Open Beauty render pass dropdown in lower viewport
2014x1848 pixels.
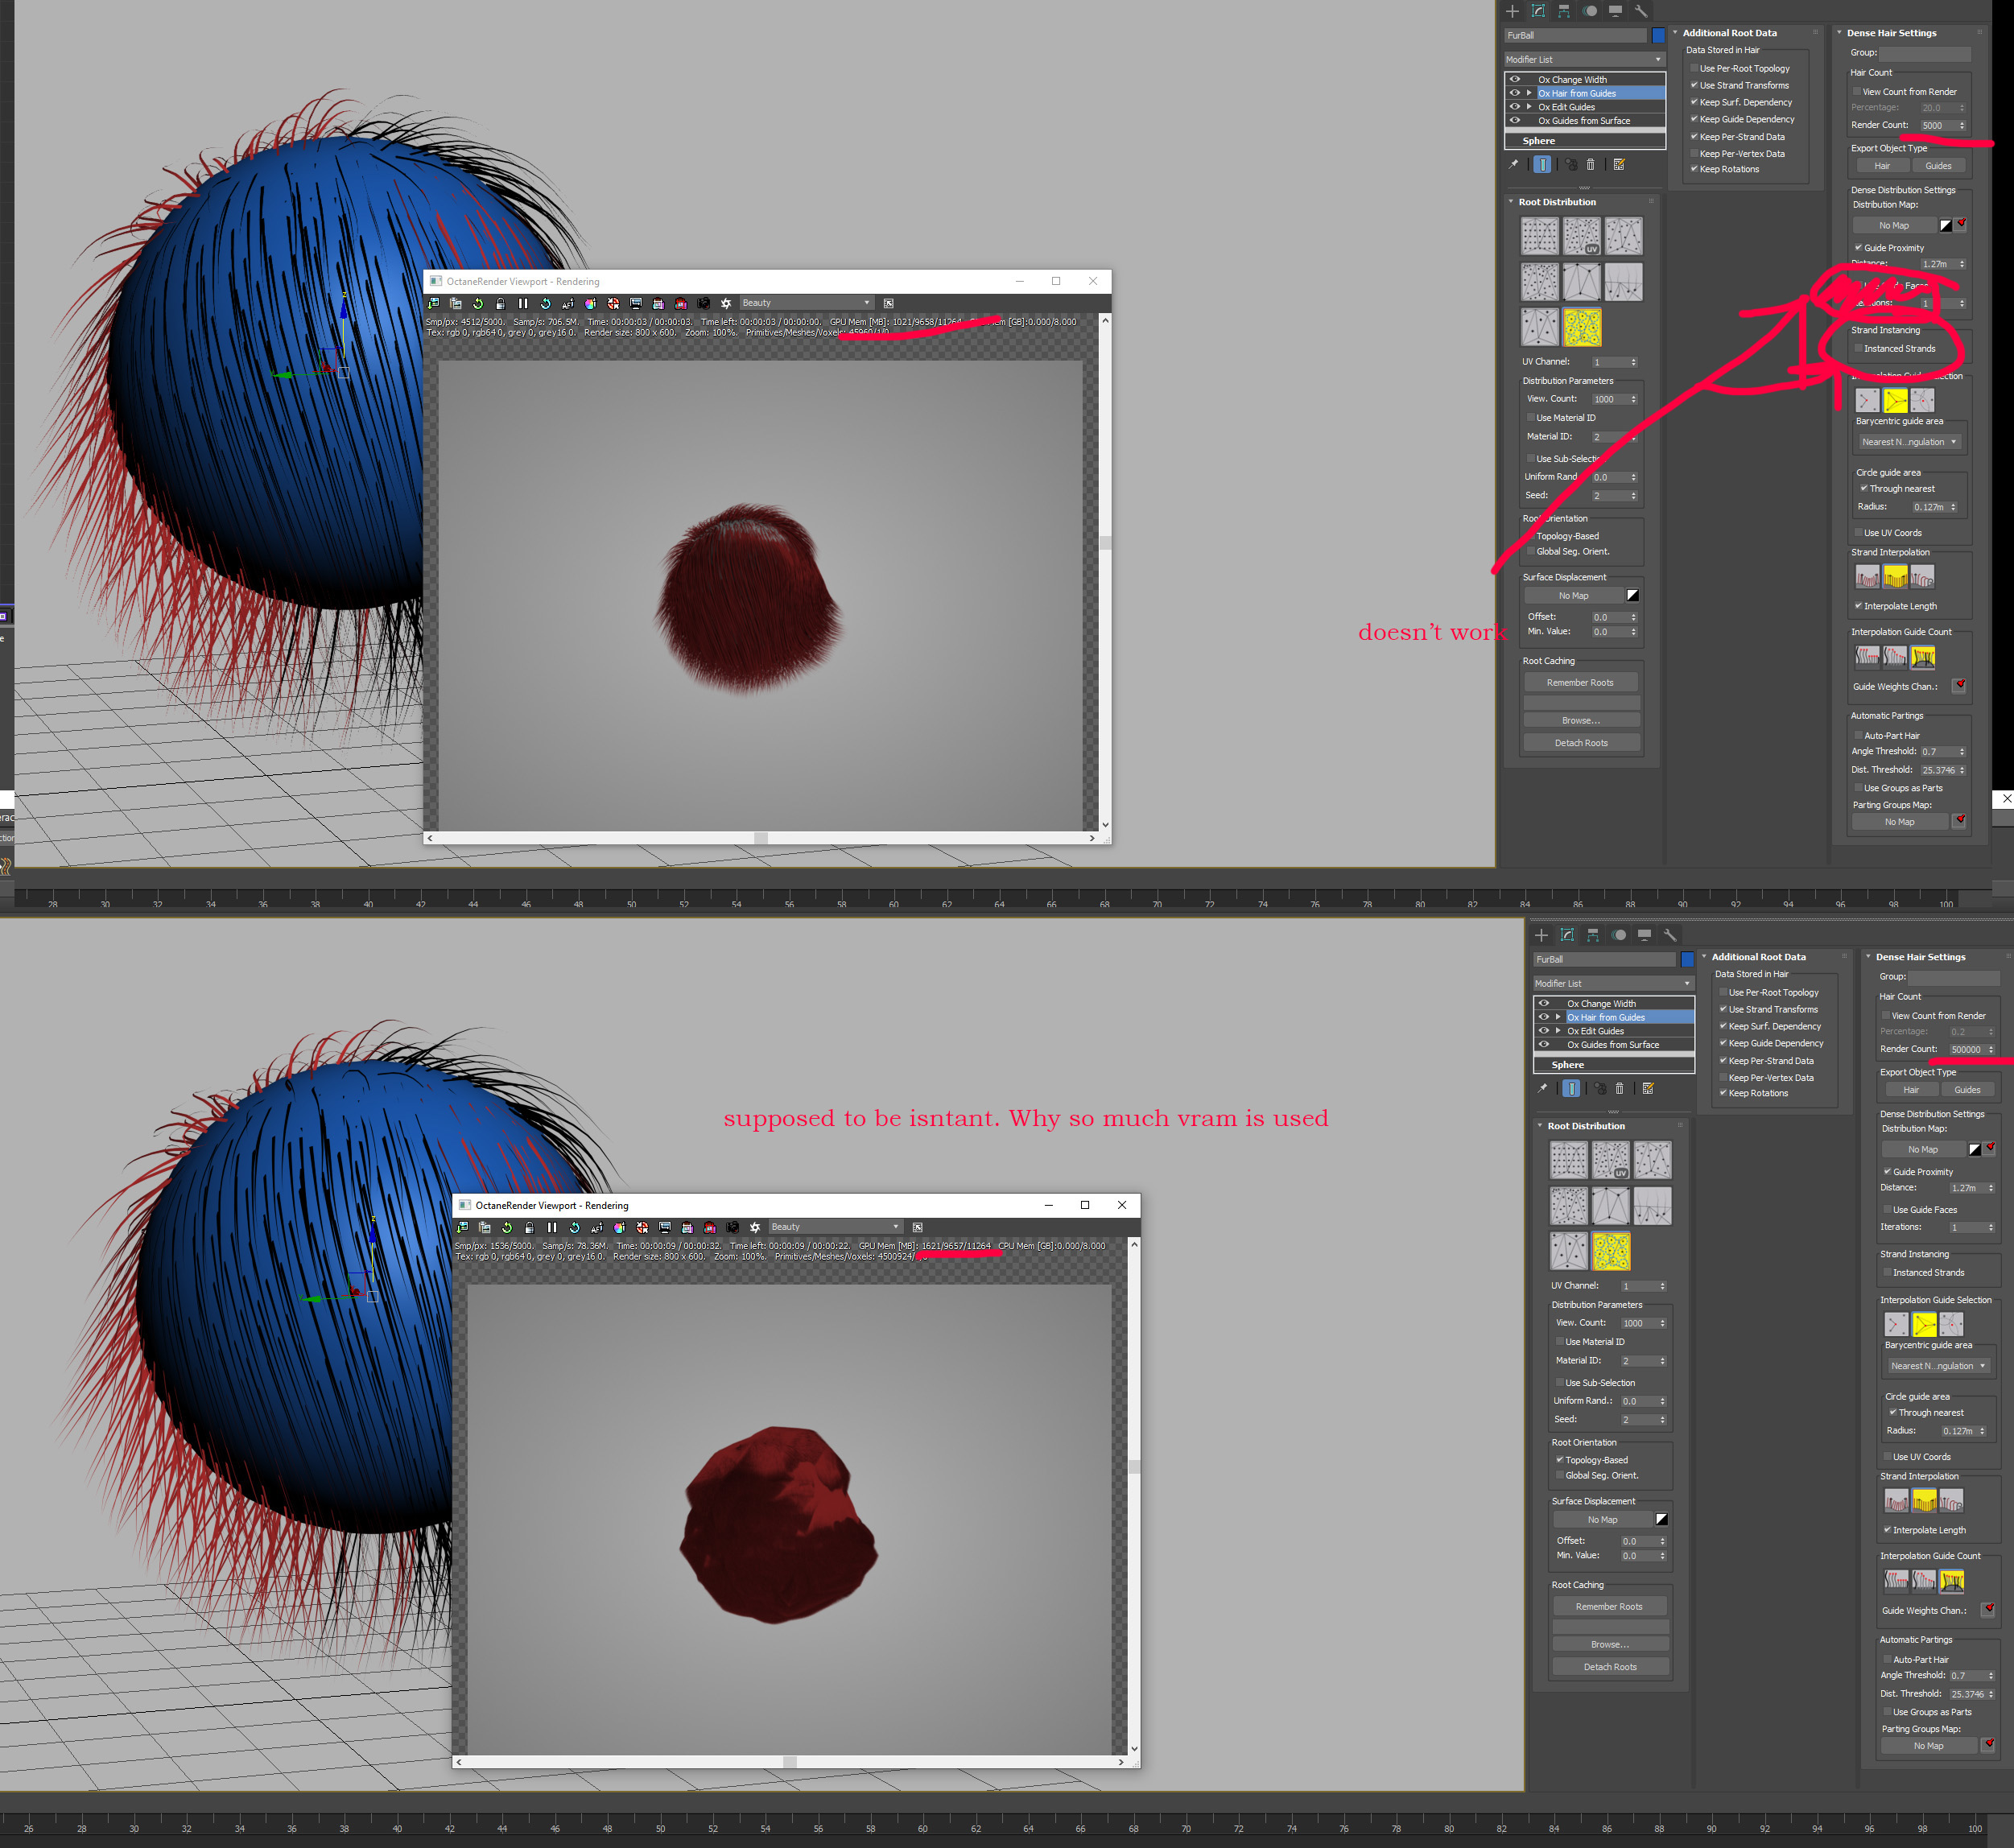tap(835, 1227)
